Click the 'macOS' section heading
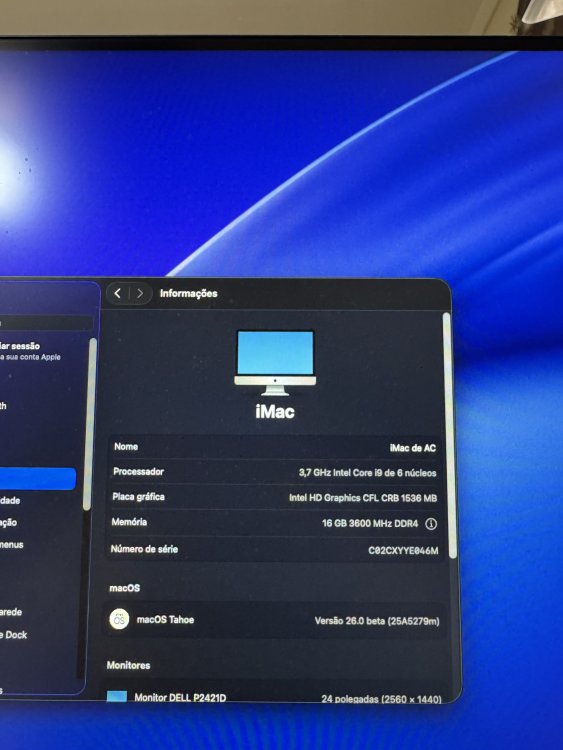Viewport: 563px width, 750px height. tap(124, 588)
